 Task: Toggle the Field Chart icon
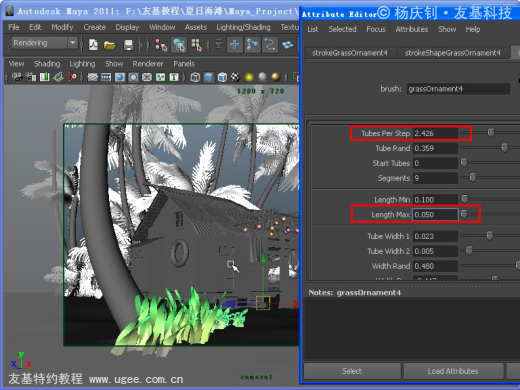click(147, 77)
